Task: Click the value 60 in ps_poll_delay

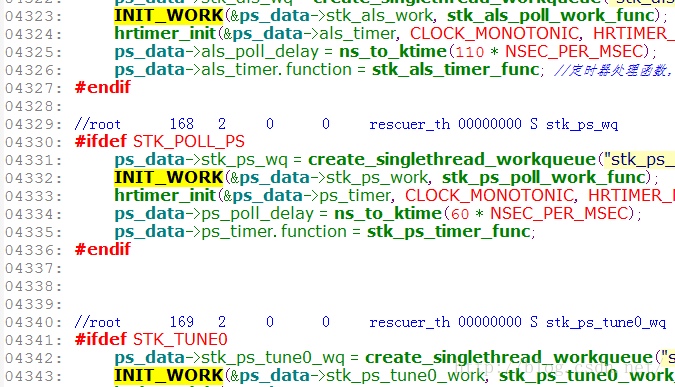Action: coord(460,214)
